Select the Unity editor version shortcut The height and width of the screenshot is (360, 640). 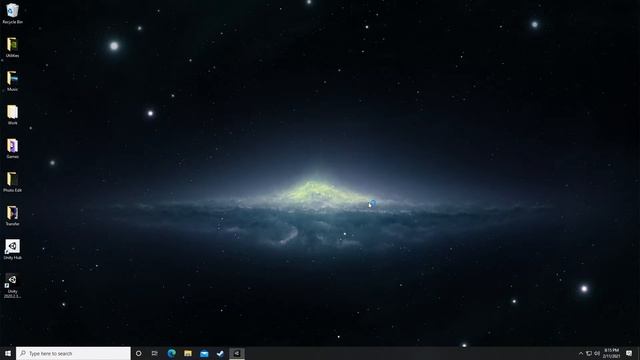(12, 286)
